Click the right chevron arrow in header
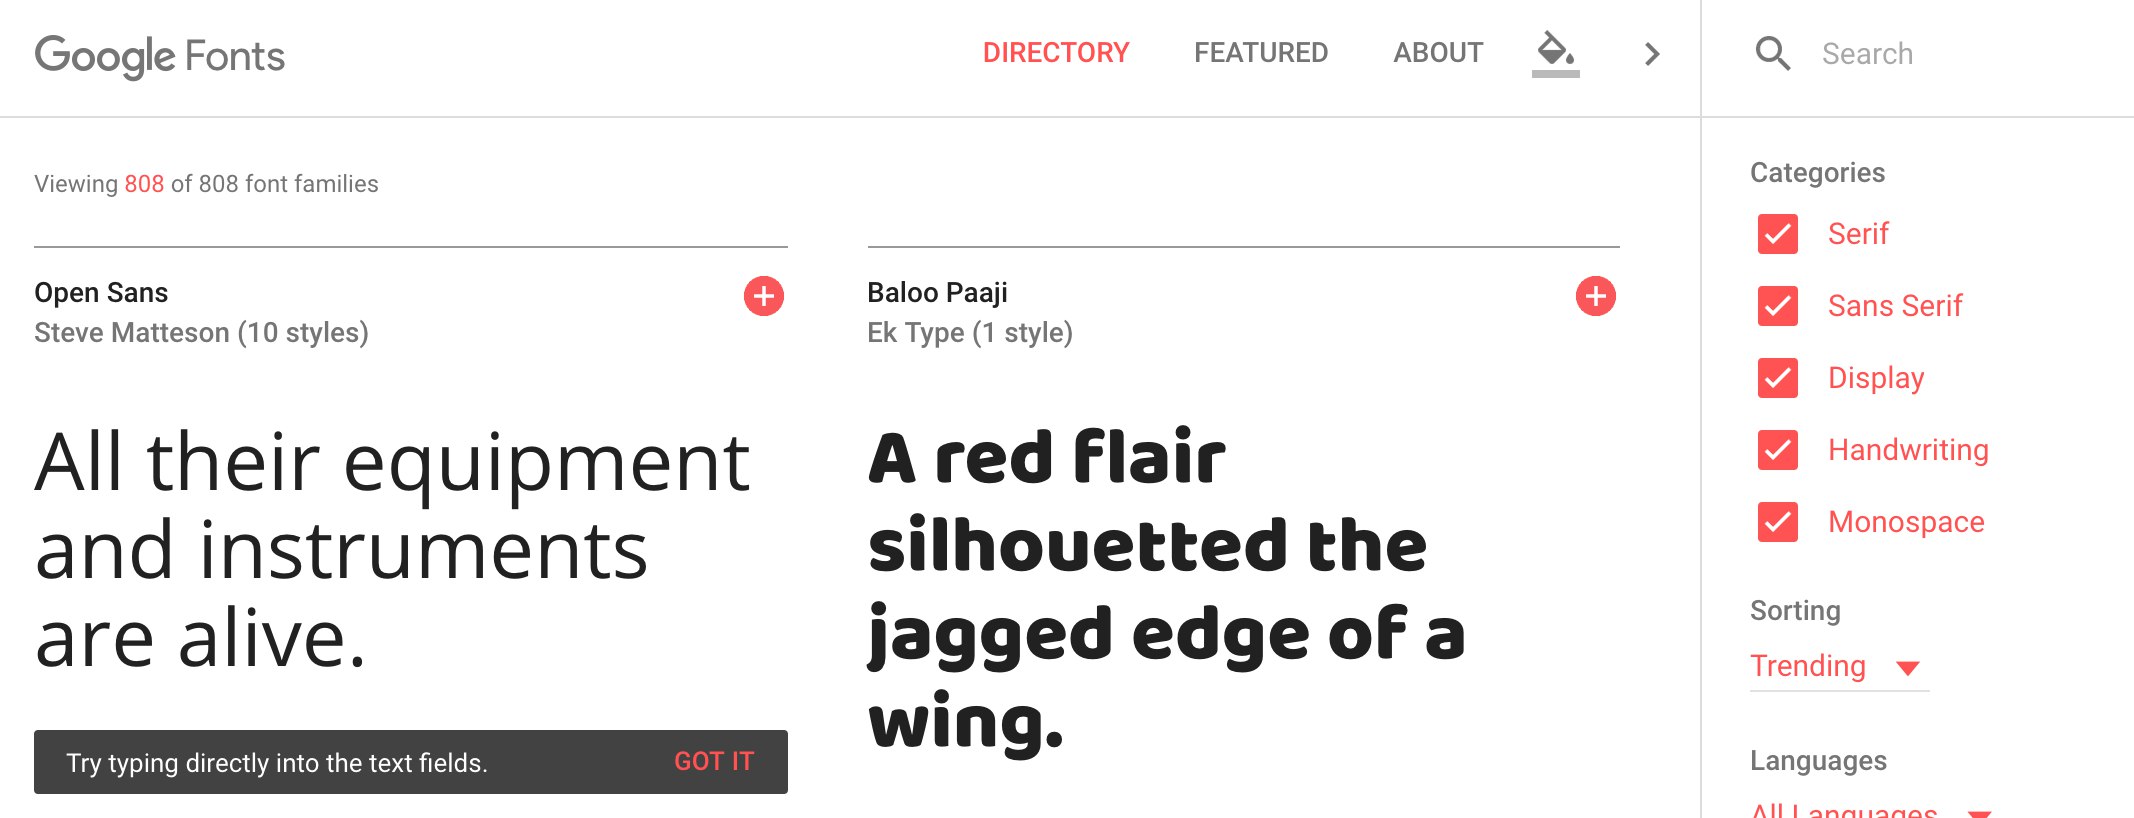2134x818 pixels. point(1652,54)
